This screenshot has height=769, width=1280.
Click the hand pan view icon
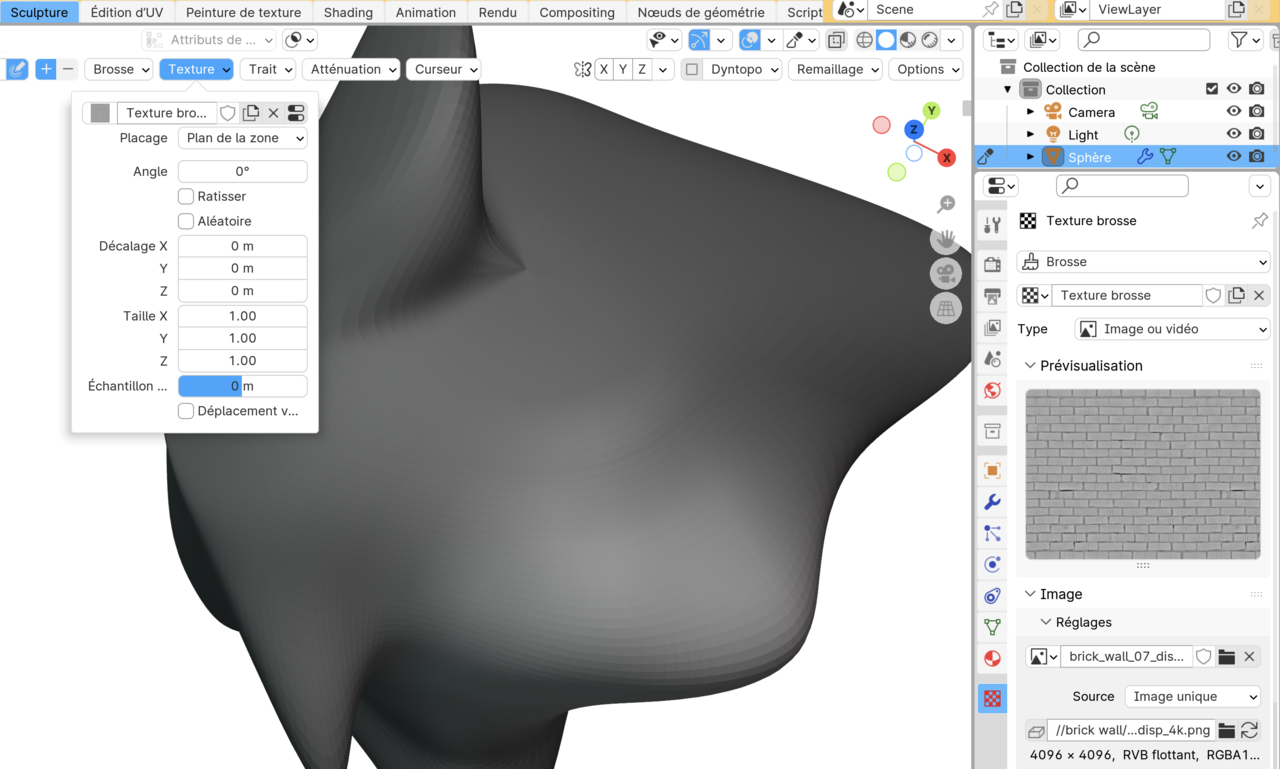[x=945, y=239]
